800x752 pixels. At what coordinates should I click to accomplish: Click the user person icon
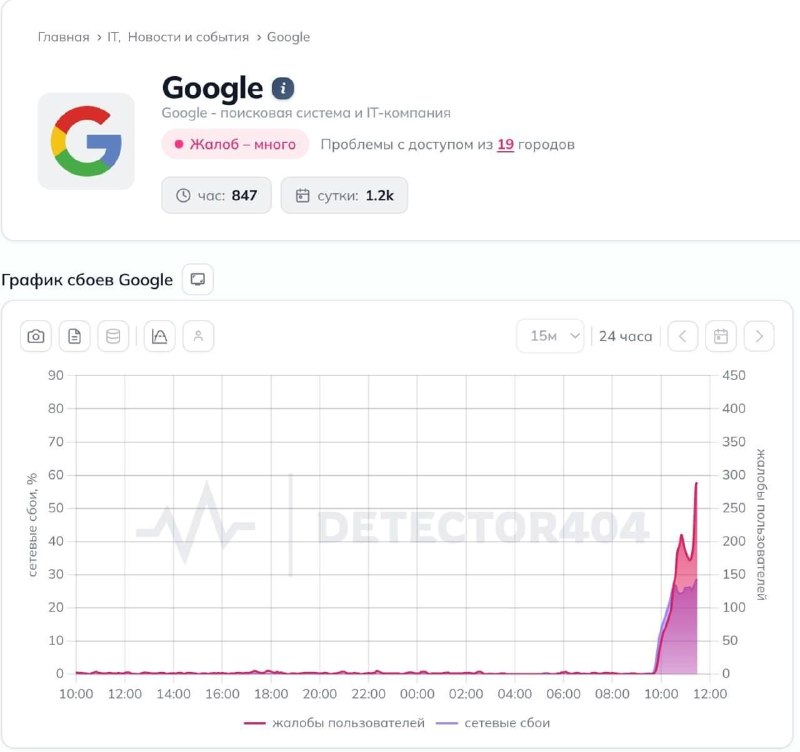pyautogui.click(x=198, y=336)
